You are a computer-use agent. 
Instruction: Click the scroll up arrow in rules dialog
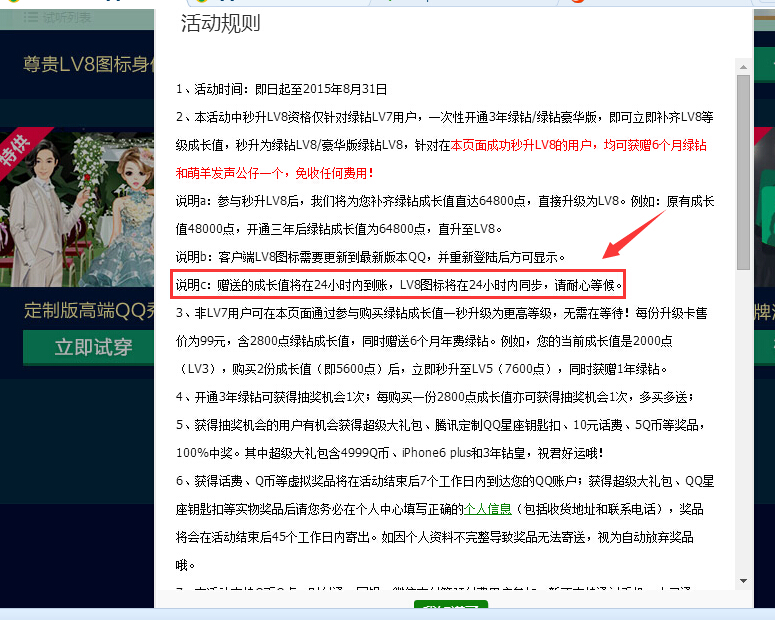(x=743, y=67)
